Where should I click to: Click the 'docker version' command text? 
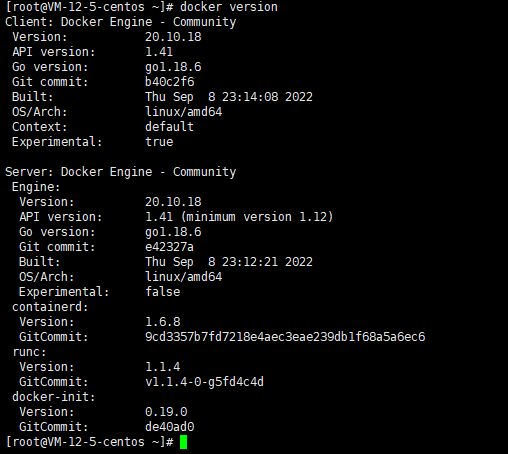[229, 7]
